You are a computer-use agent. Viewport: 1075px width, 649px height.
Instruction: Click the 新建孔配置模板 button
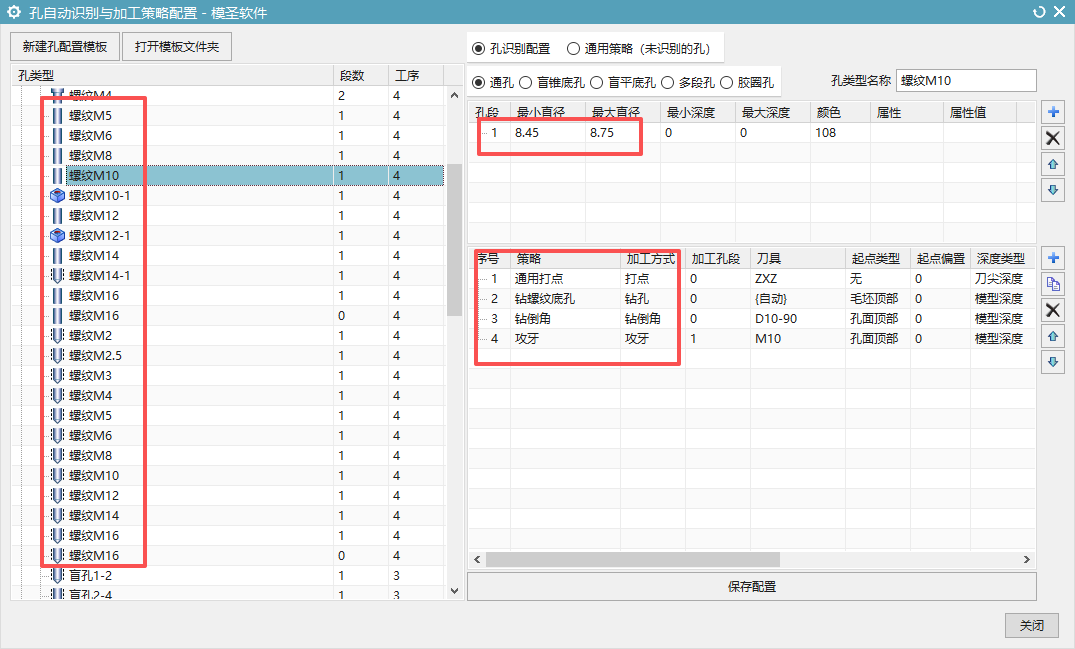click(65, 47)
